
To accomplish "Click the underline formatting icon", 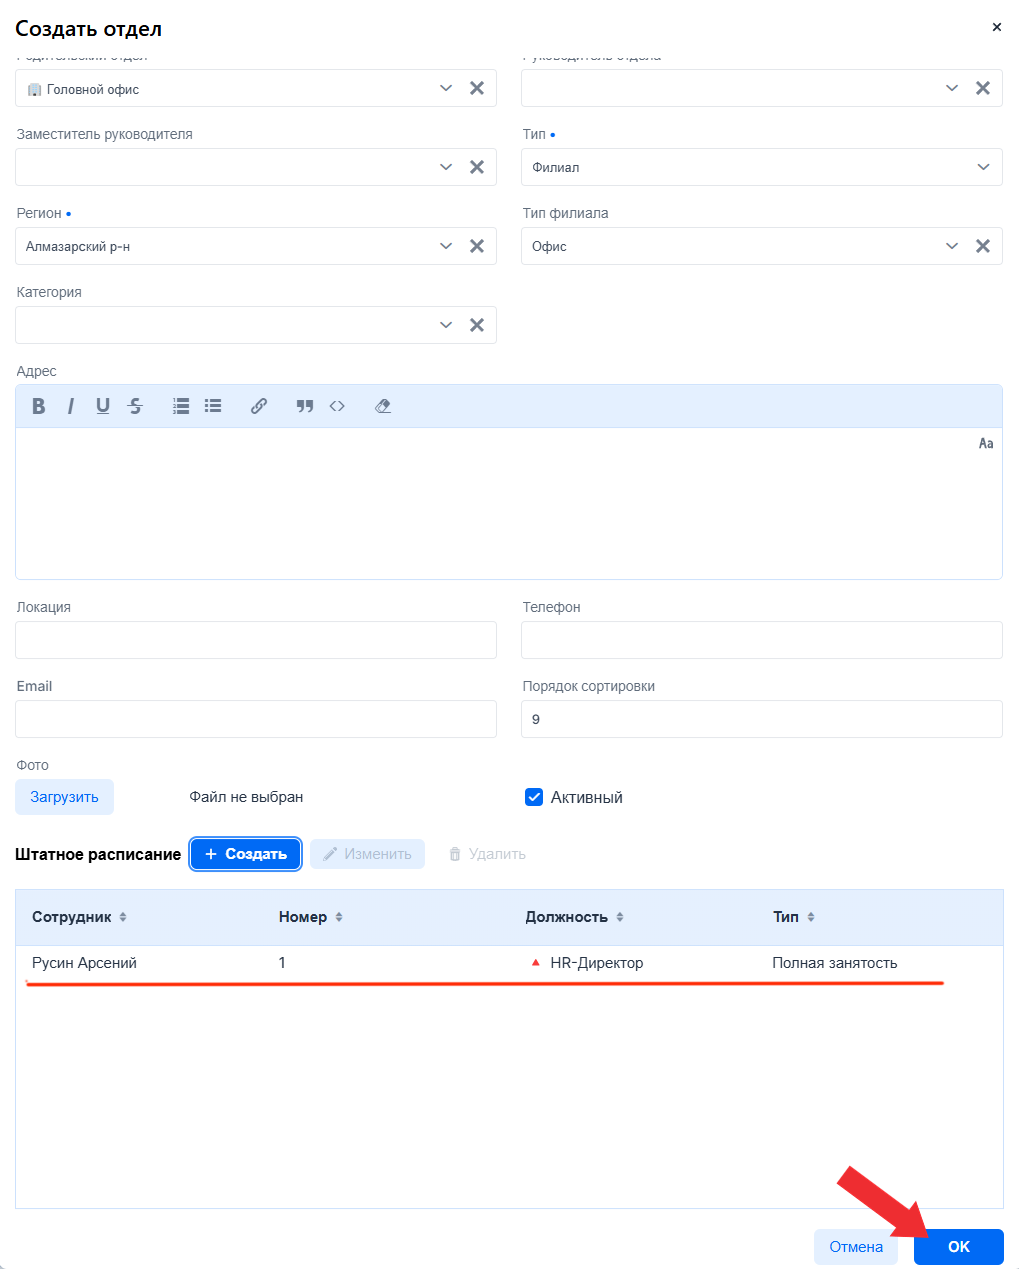I will pos(103,406).
